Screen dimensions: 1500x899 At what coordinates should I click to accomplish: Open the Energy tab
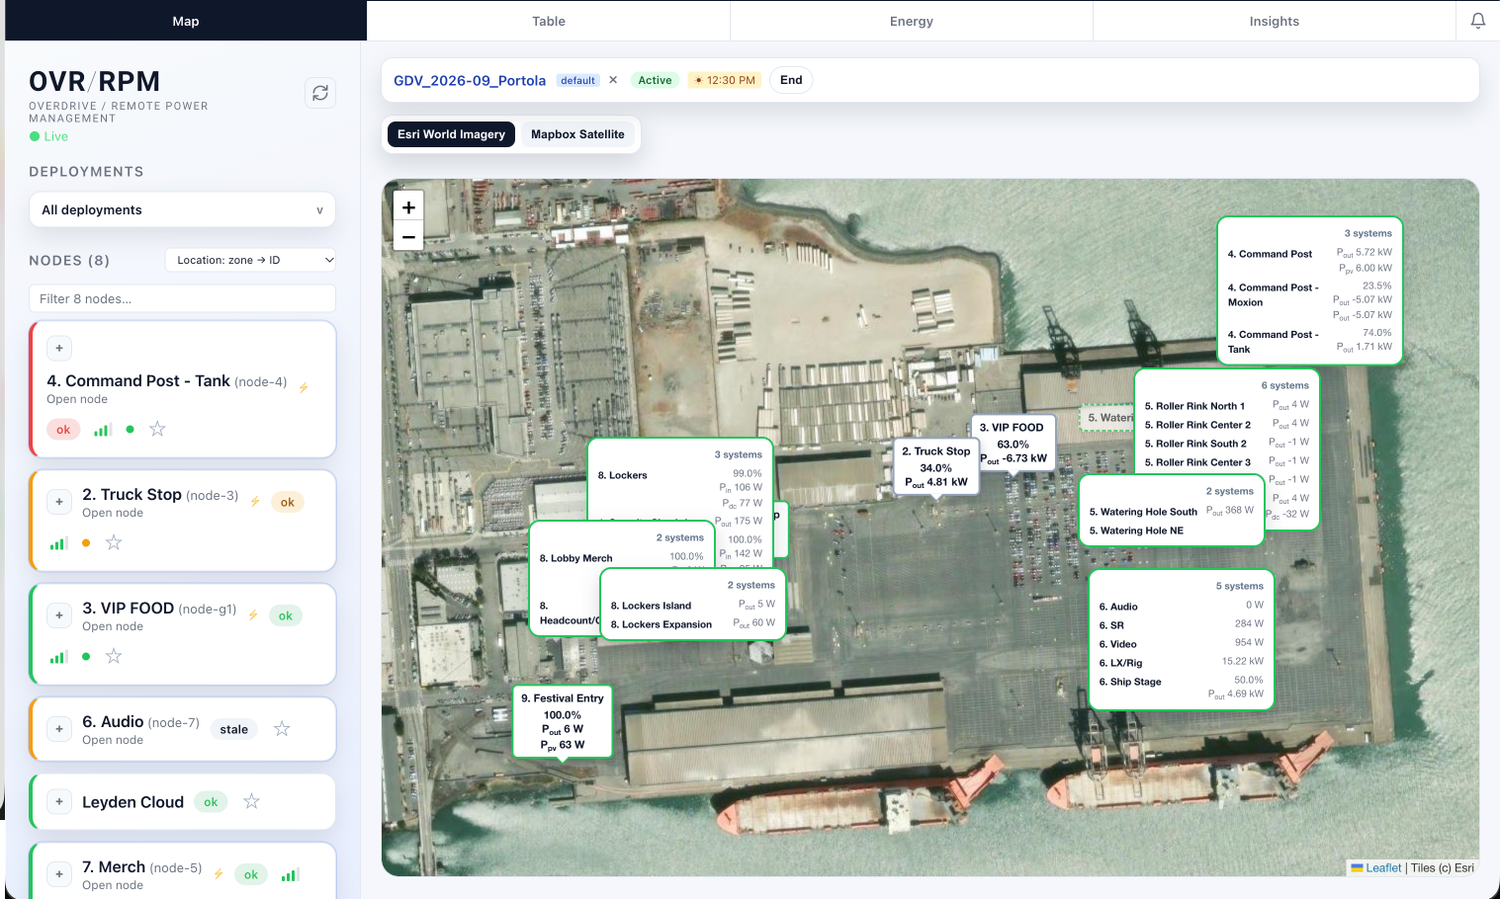click(x=911, y=21)
